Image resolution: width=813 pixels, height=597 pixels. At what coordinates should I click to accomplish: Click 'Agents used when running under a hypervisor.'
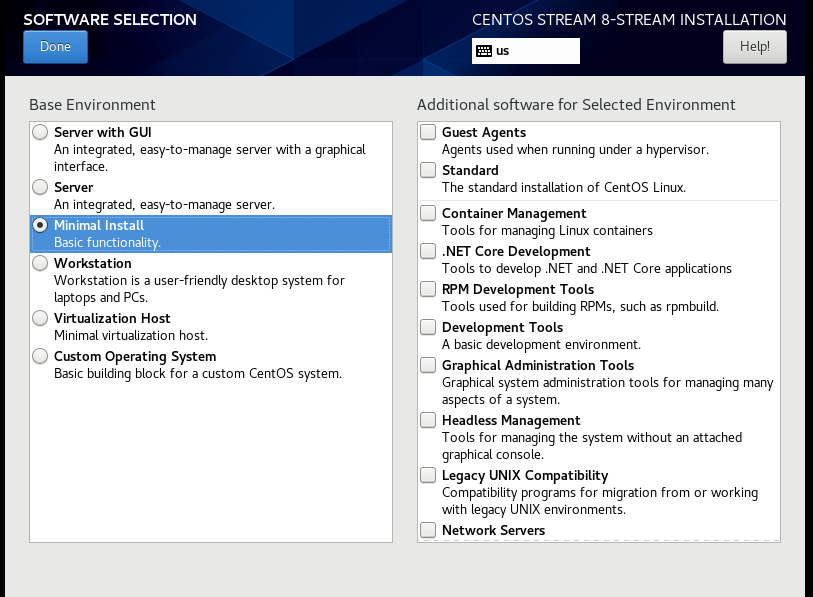coord(575,150)
